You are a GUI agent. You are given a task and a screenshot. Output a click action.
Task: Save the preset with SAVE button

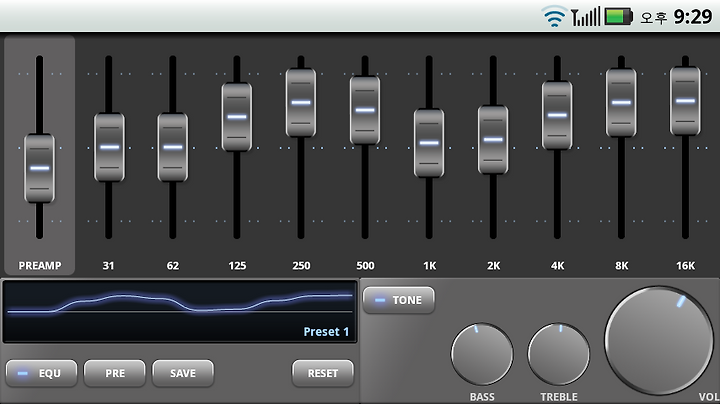pos(183,373)
